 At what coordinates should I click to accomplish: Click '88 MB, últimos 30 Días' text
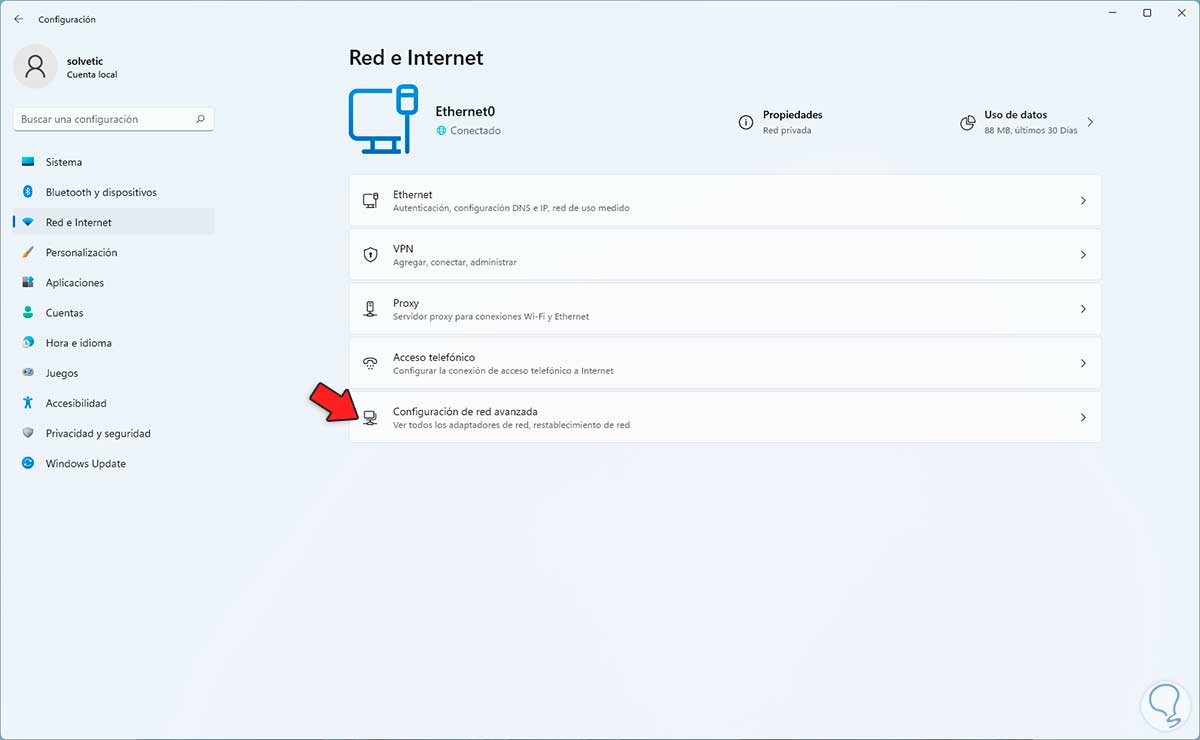1031,131
